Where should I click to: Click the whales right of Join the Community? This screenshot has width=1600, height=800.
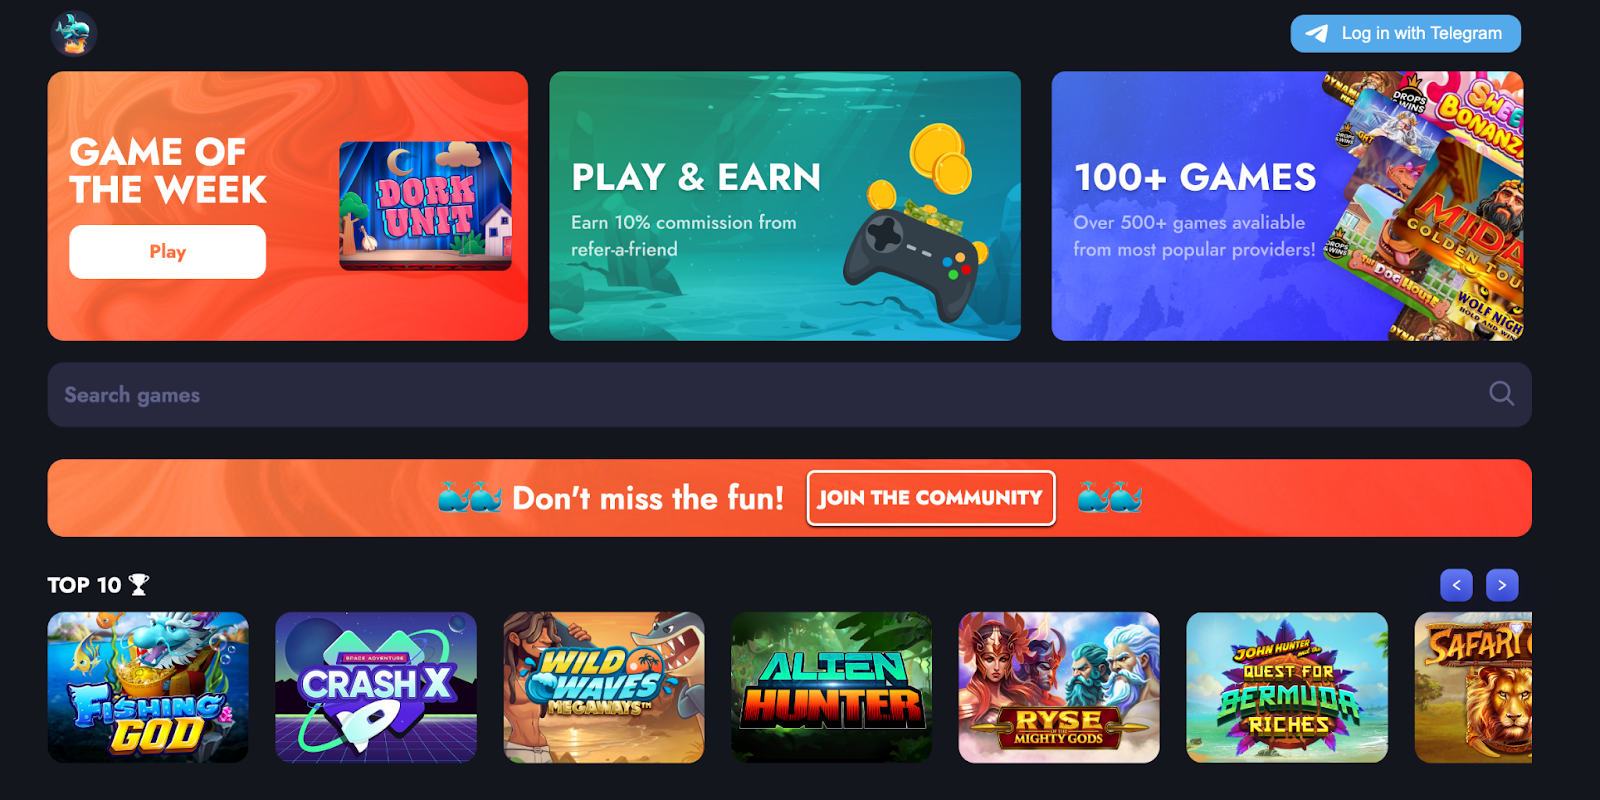(x=1110, y=497)
